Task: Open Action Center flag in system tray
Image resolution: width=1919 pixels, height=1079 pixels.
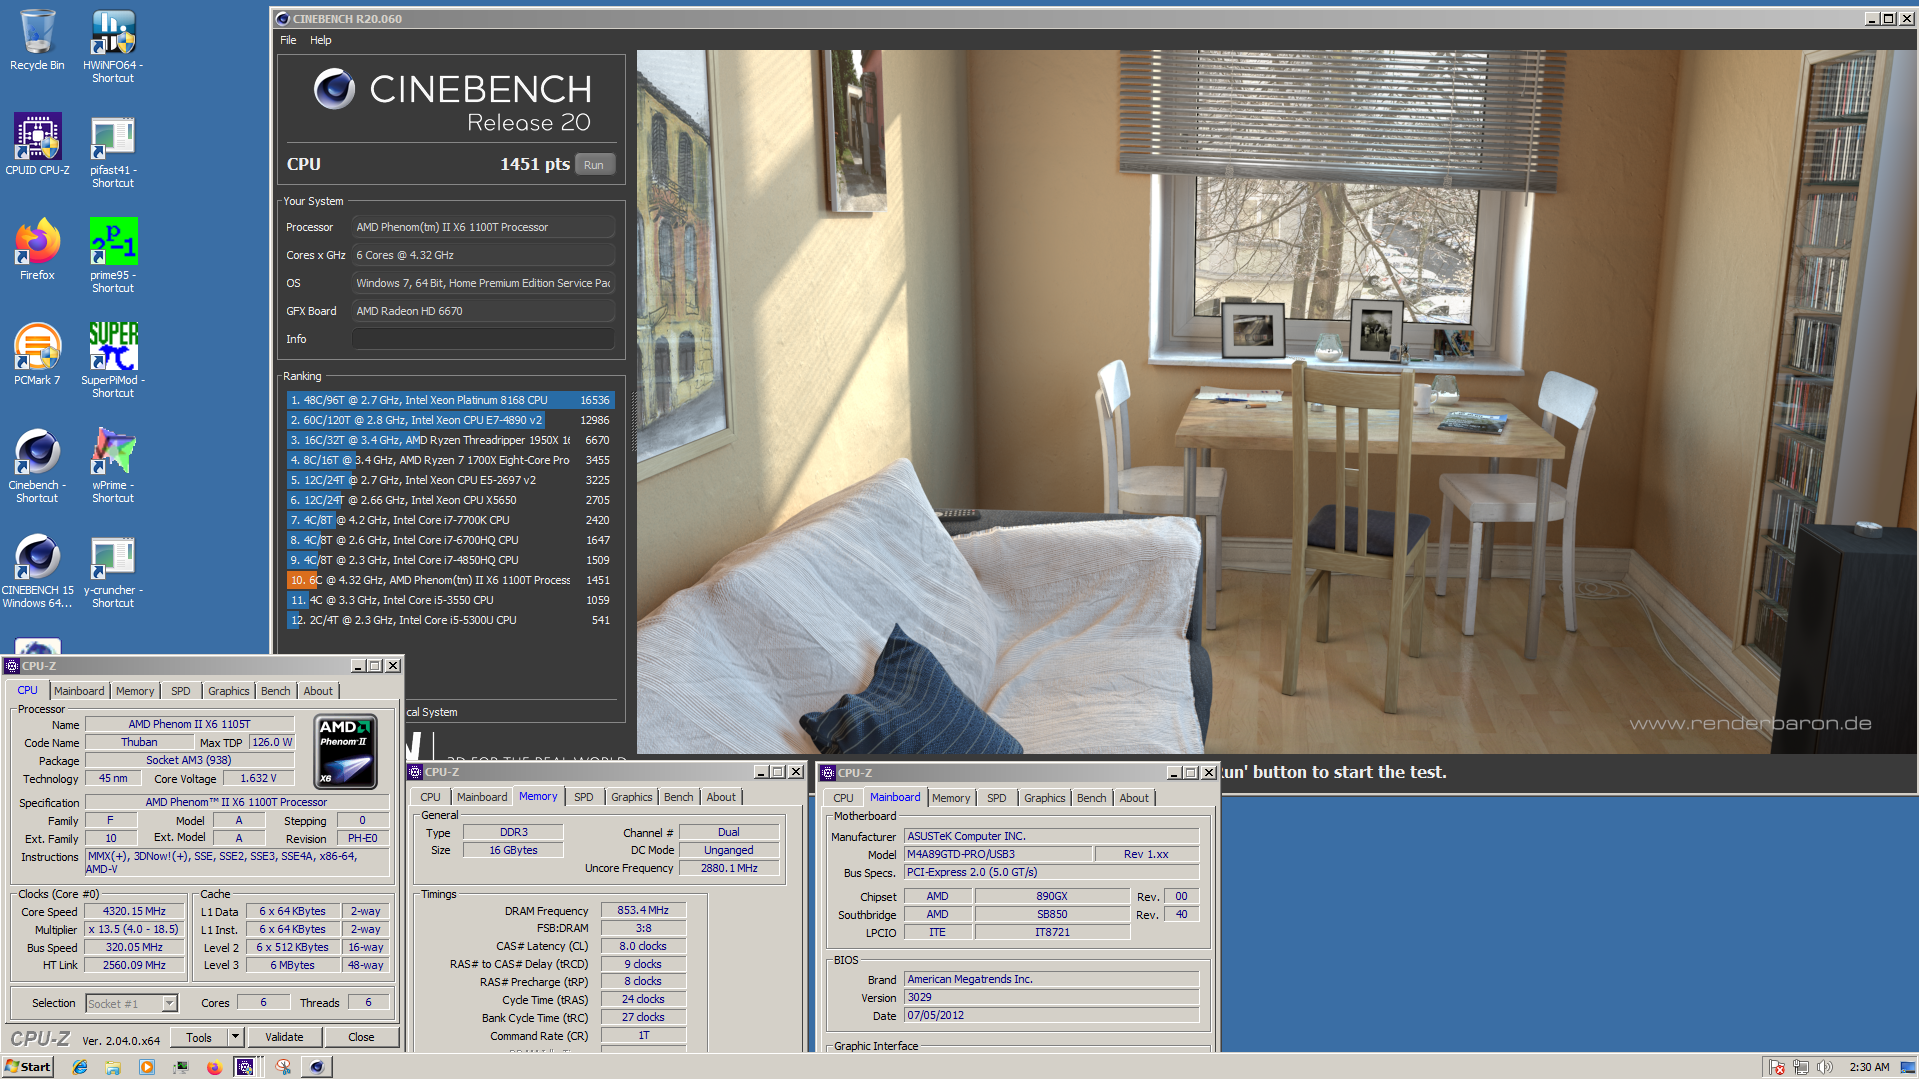Action: [x=1777, y=1067]
